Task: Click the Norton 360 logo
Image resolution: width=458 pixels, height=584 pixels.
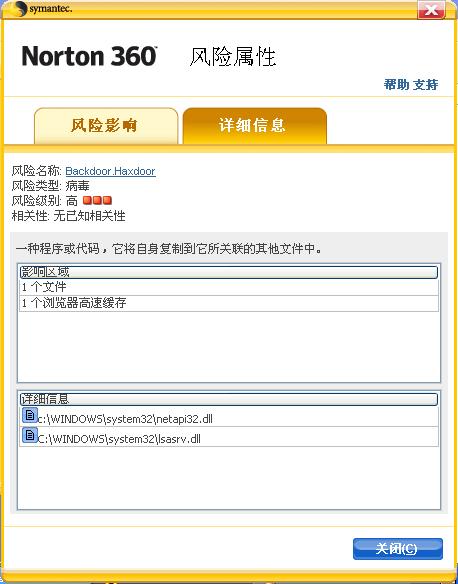Action: coord(89,57)
